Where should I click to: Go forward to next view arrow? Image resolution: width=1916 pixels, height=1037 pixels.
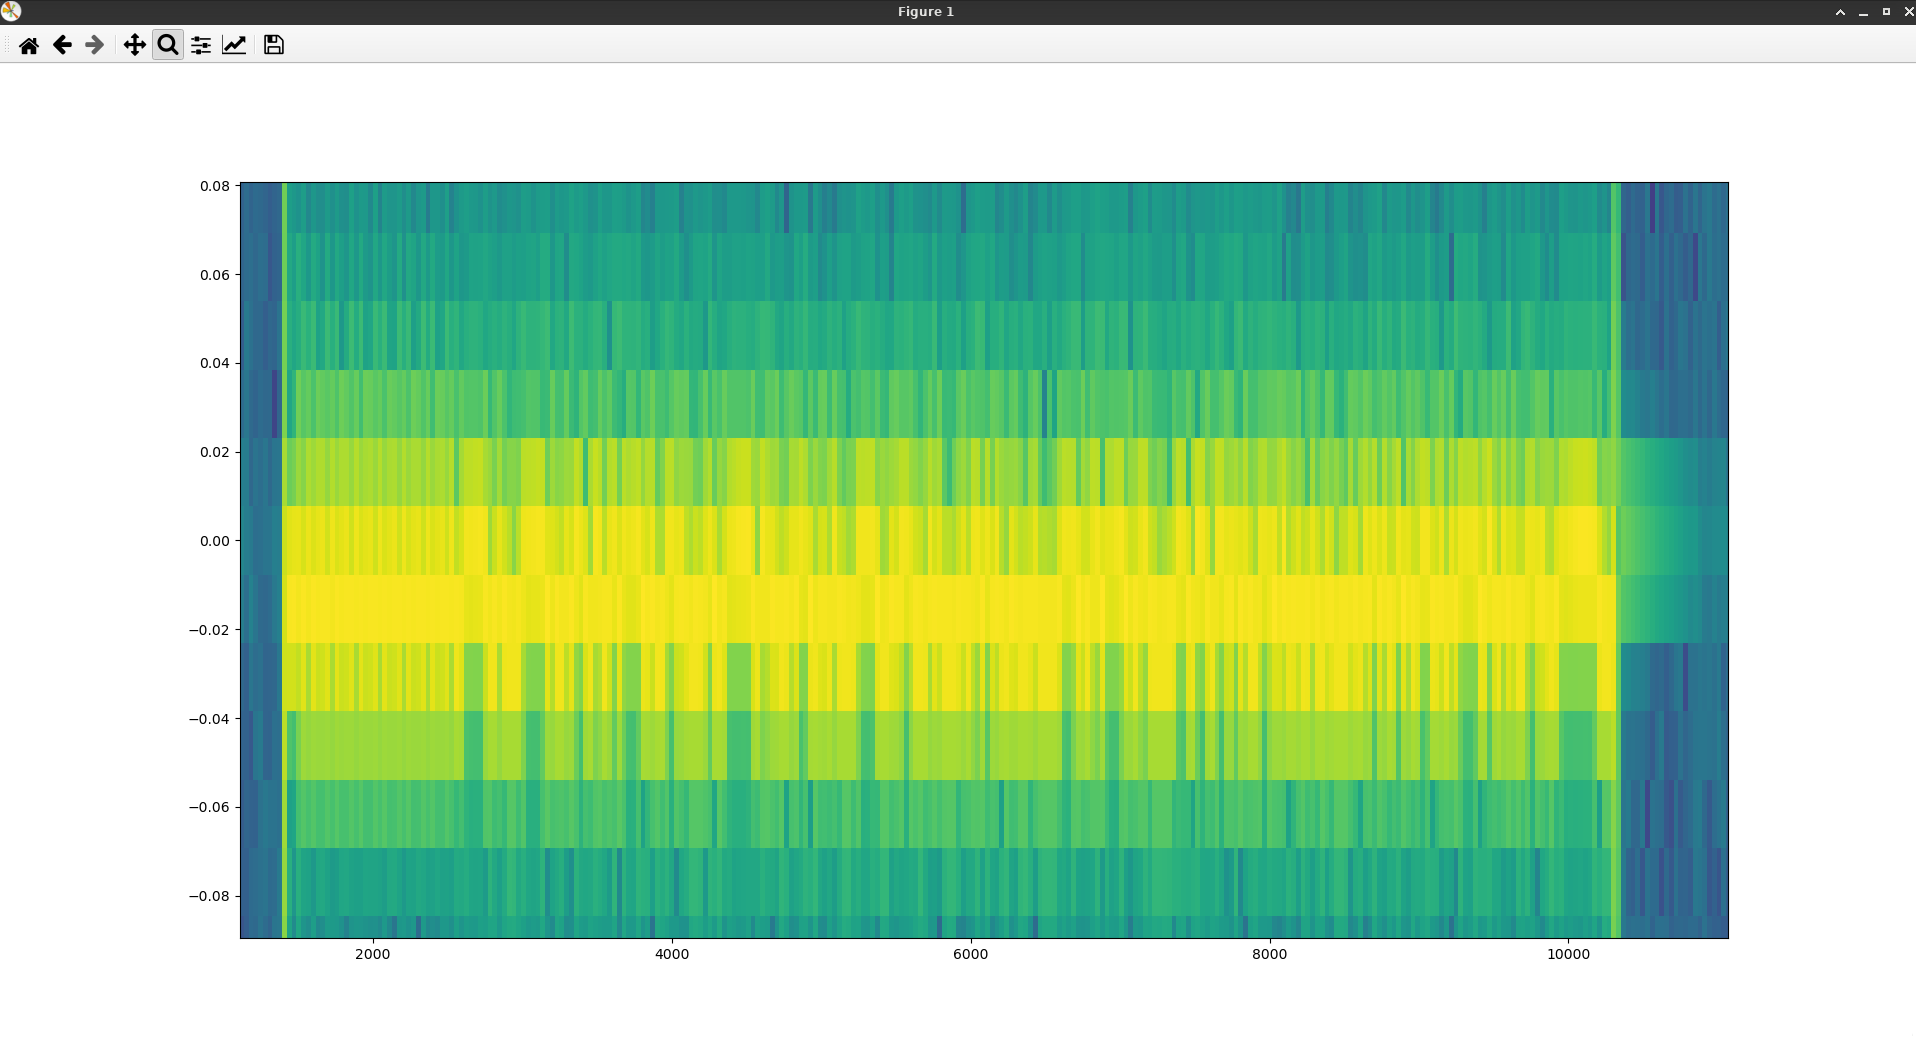pyautogui.click(x=95, y=45)
